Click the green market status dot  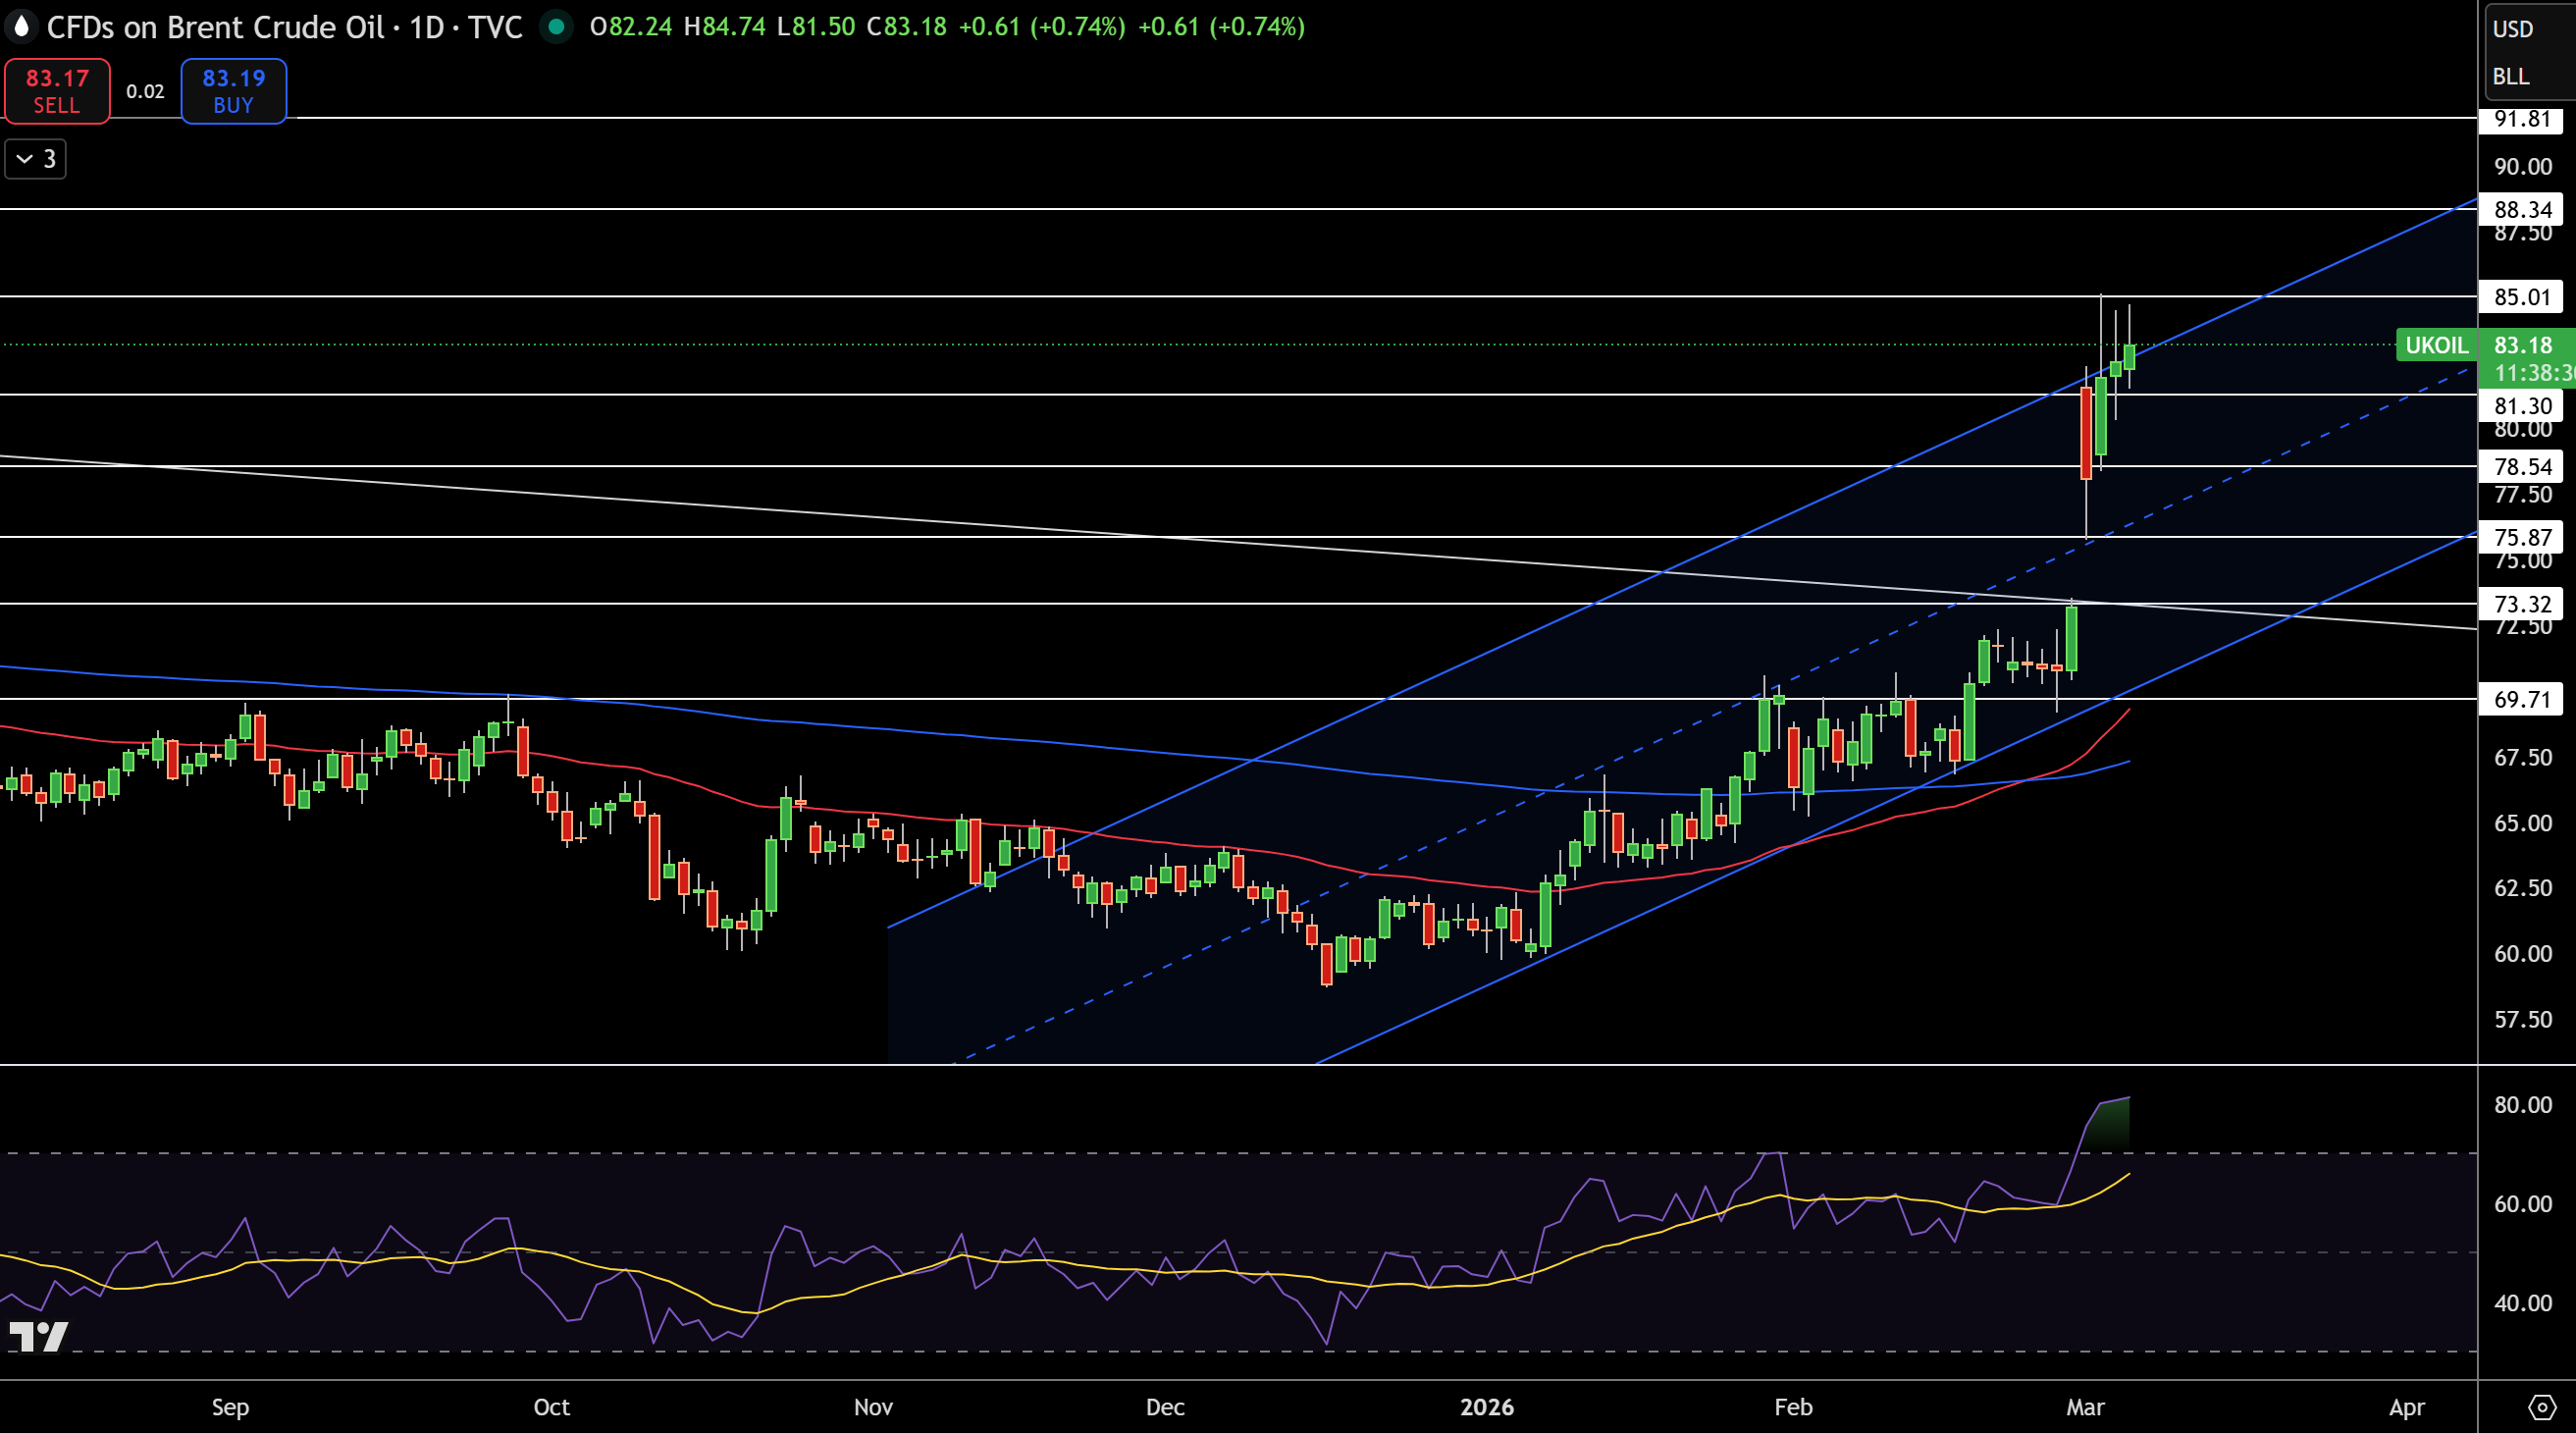[x=556, y=26]
